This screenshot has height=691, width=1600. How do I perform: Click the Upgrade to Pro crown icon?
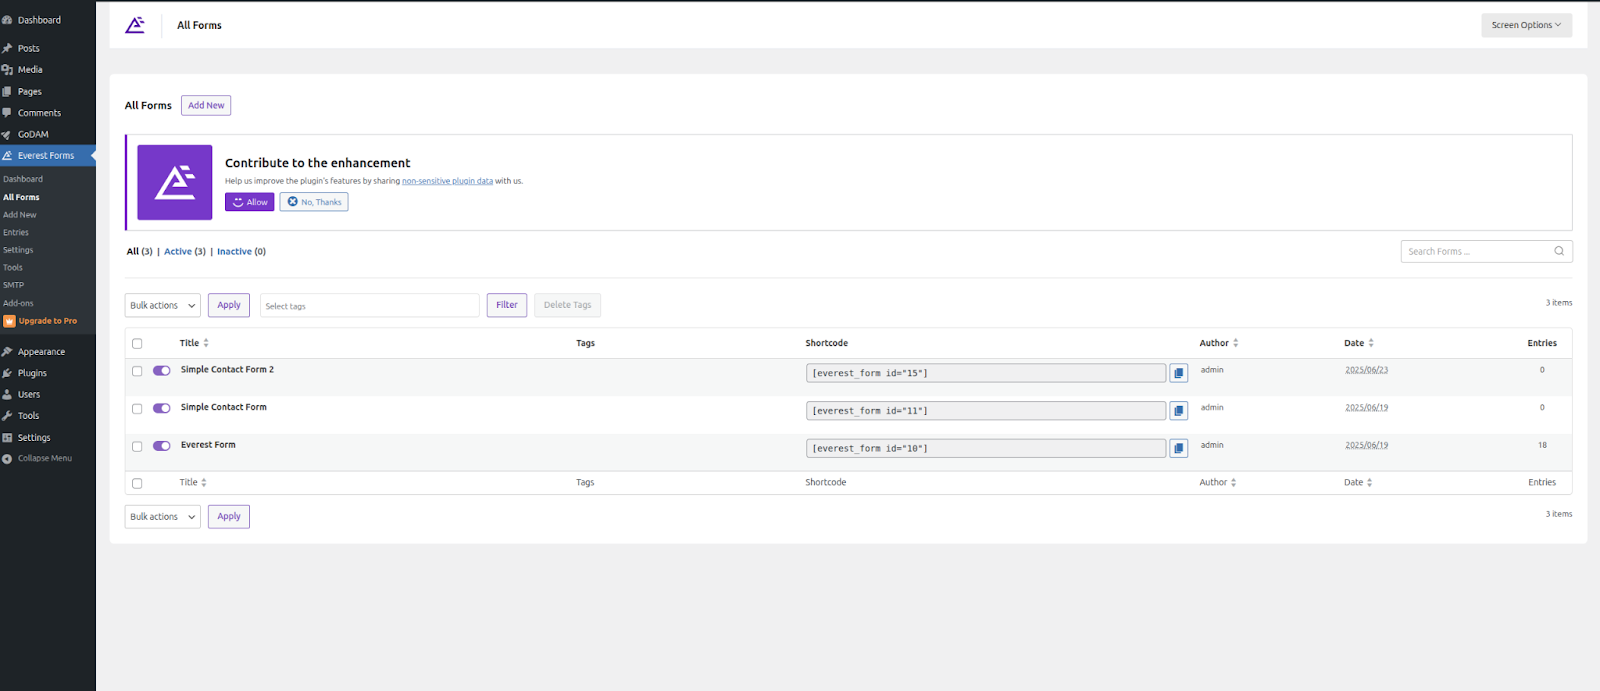tap(9, 321)
